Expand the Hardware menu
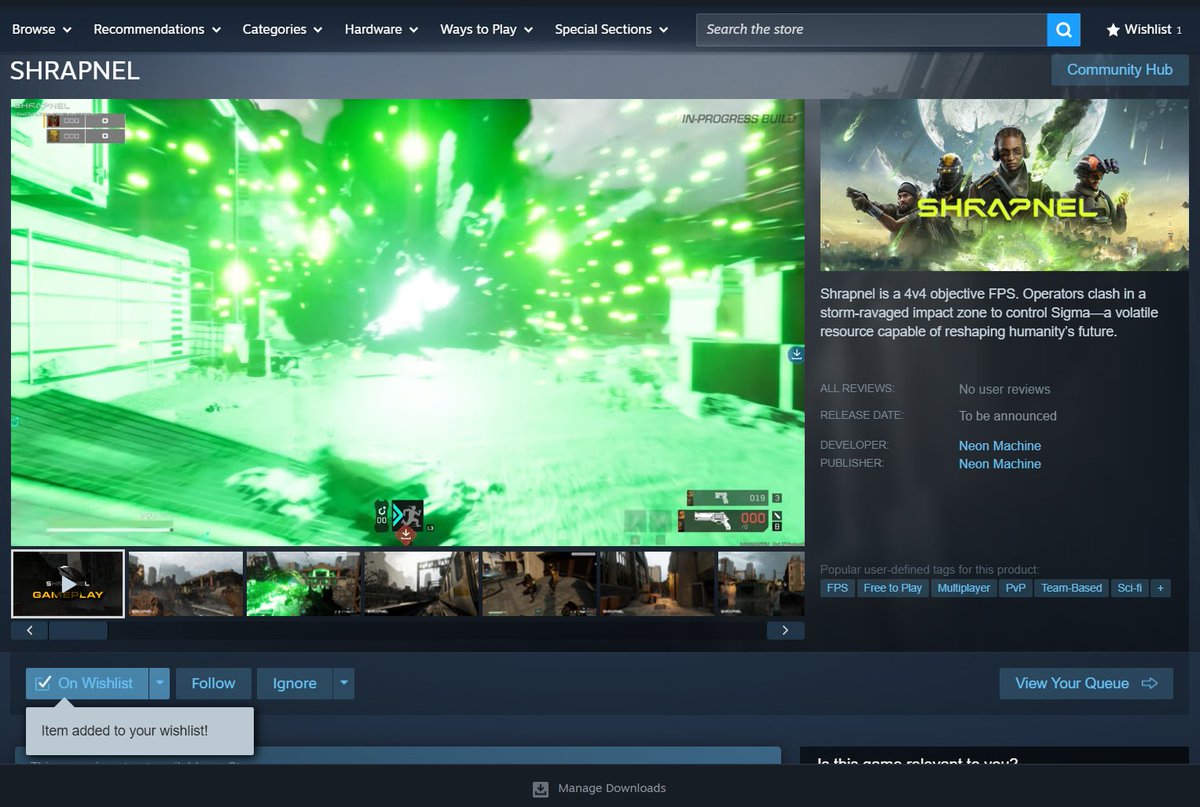The width and height of the screenshot is (1200, 807). coord(382,30)
